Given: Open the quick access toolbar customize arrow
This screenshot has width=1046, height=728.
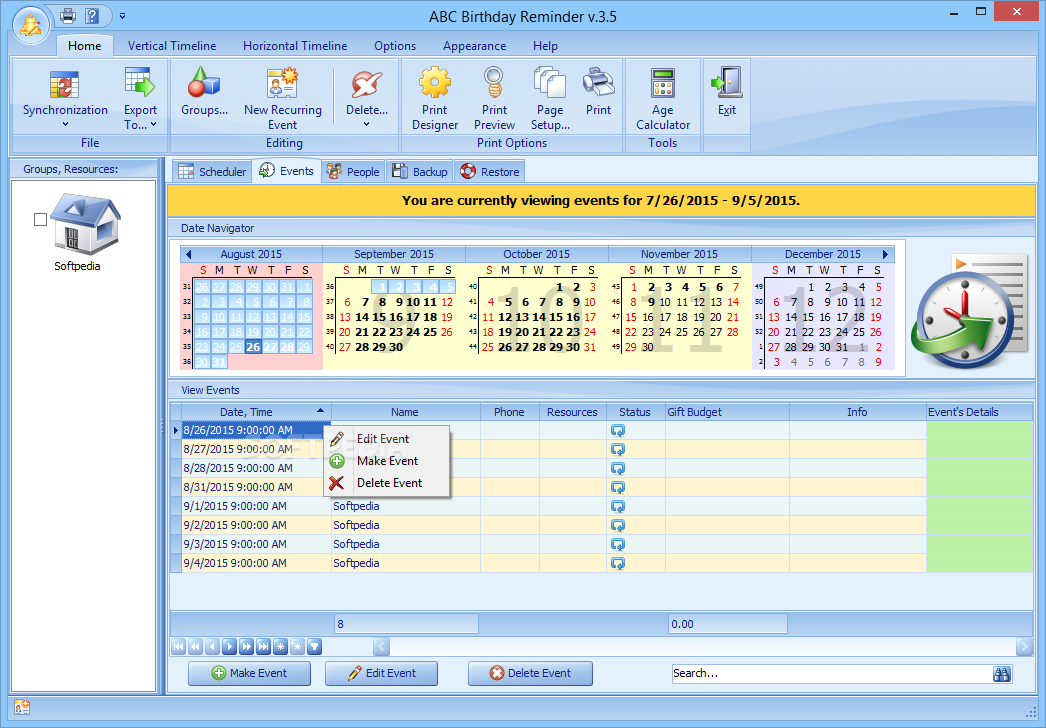Looking at the screenshot, I should pos(122,16).
